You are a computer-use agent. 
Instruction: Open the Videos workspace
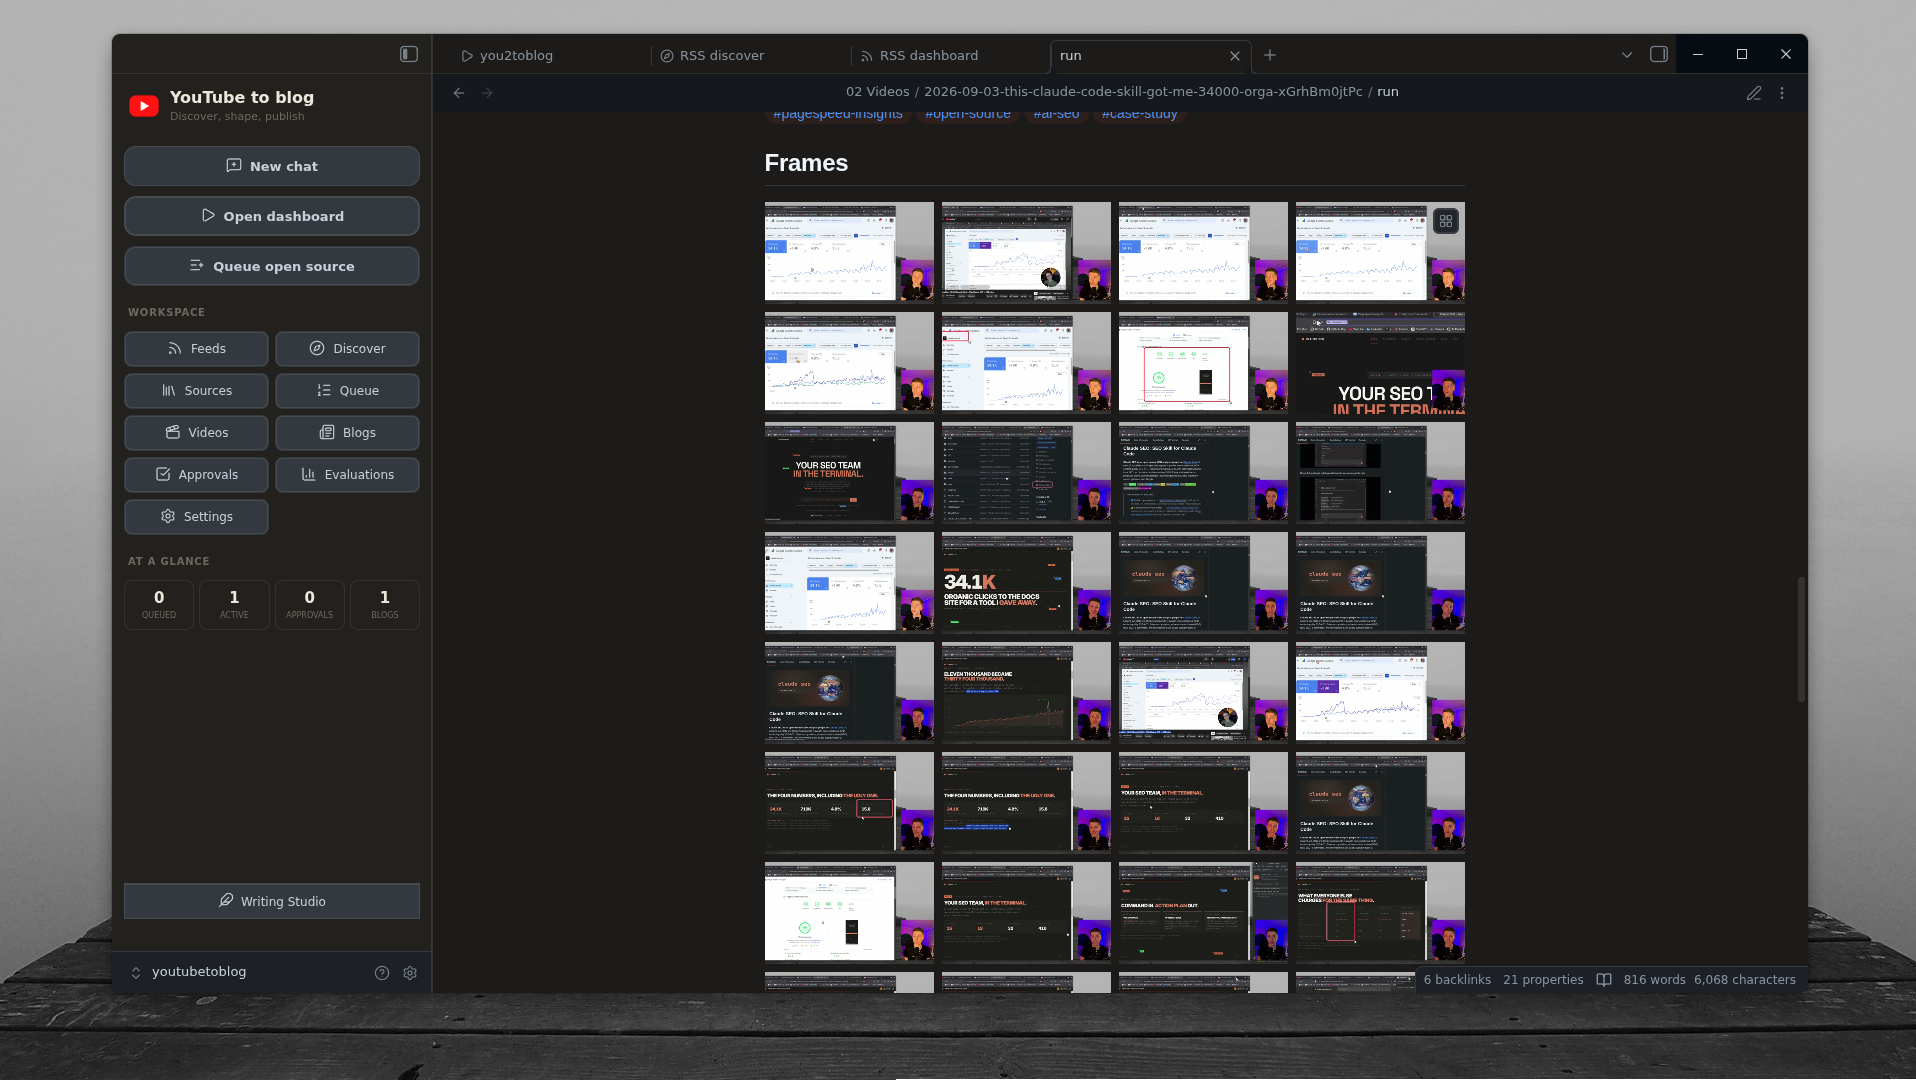click(196, 433)
